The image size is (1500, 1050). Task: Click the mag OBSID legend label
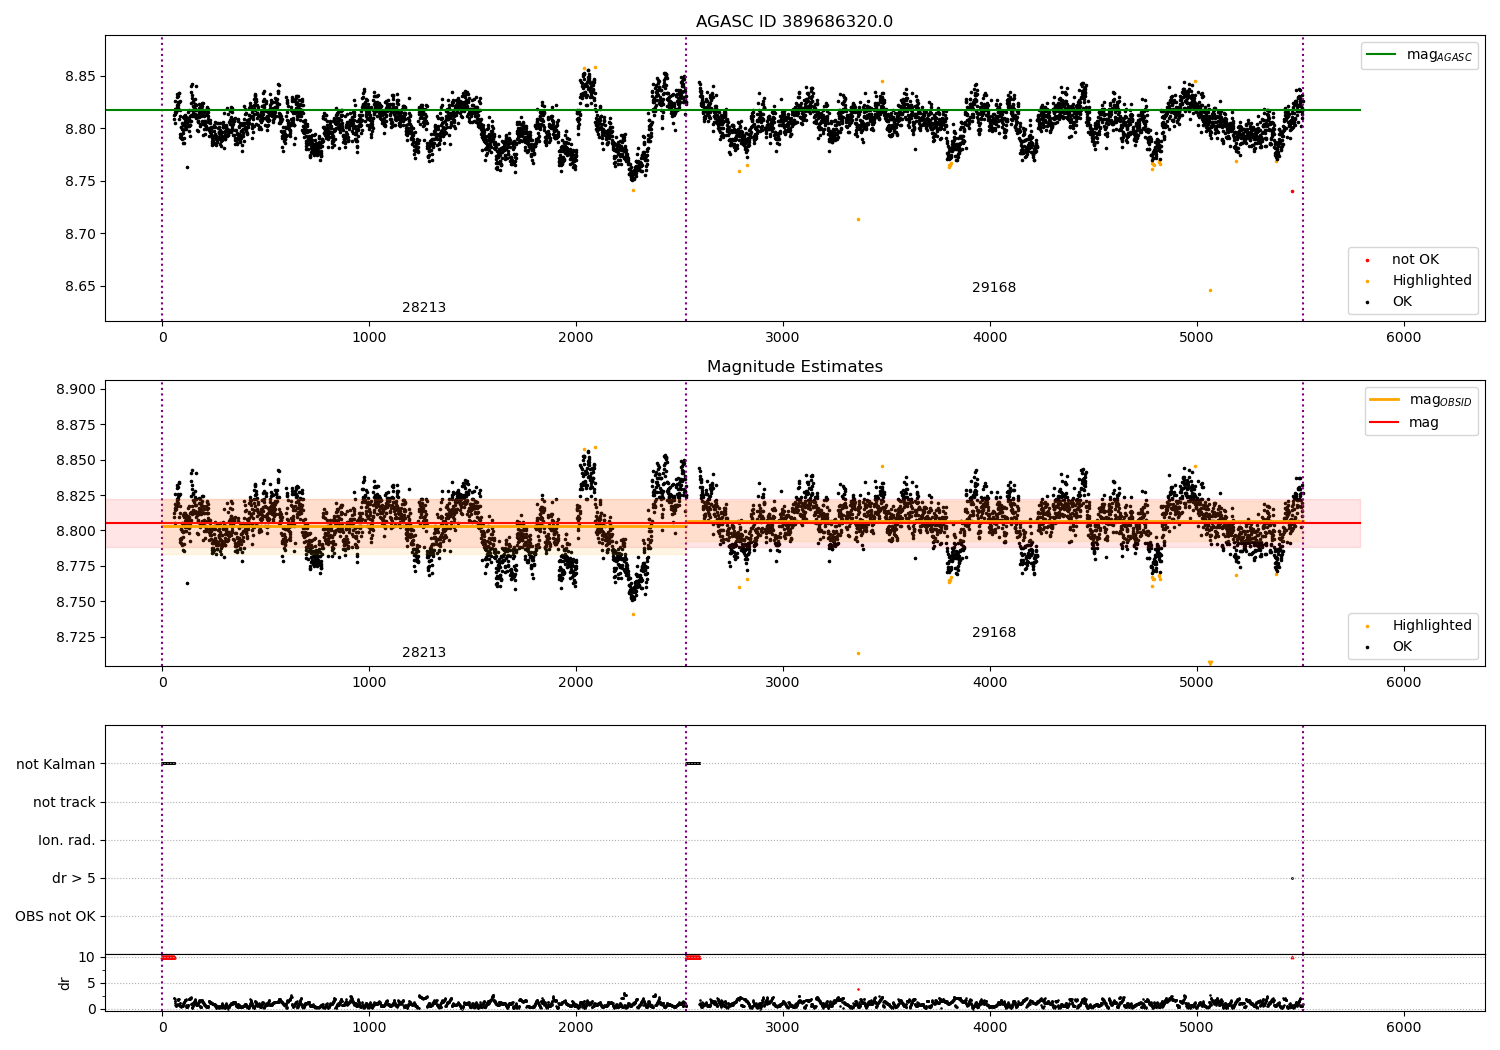click(x=1440, y=400)
